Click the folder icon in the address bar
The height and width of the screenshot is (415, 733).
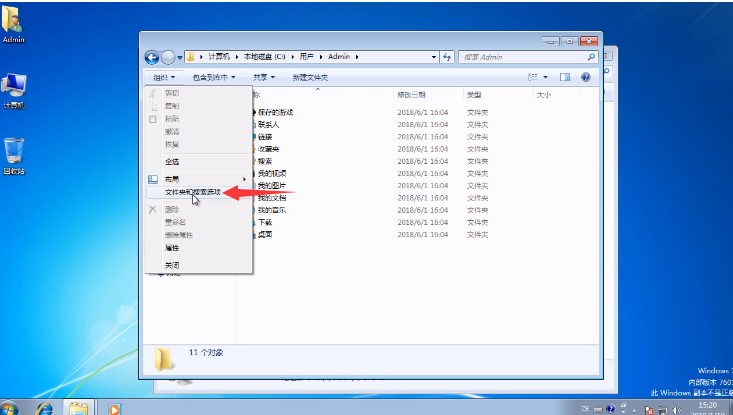pos(190,57)
